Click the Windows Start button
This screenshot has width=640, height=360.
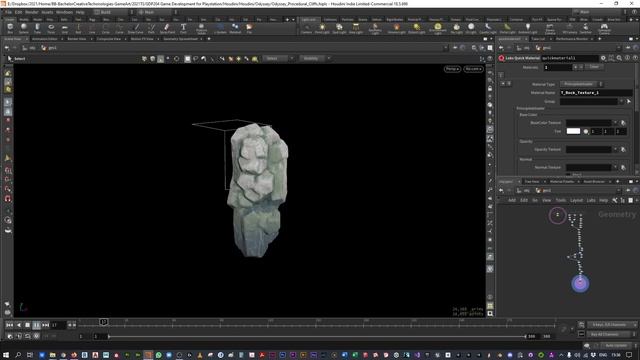(x=6, y=355)
